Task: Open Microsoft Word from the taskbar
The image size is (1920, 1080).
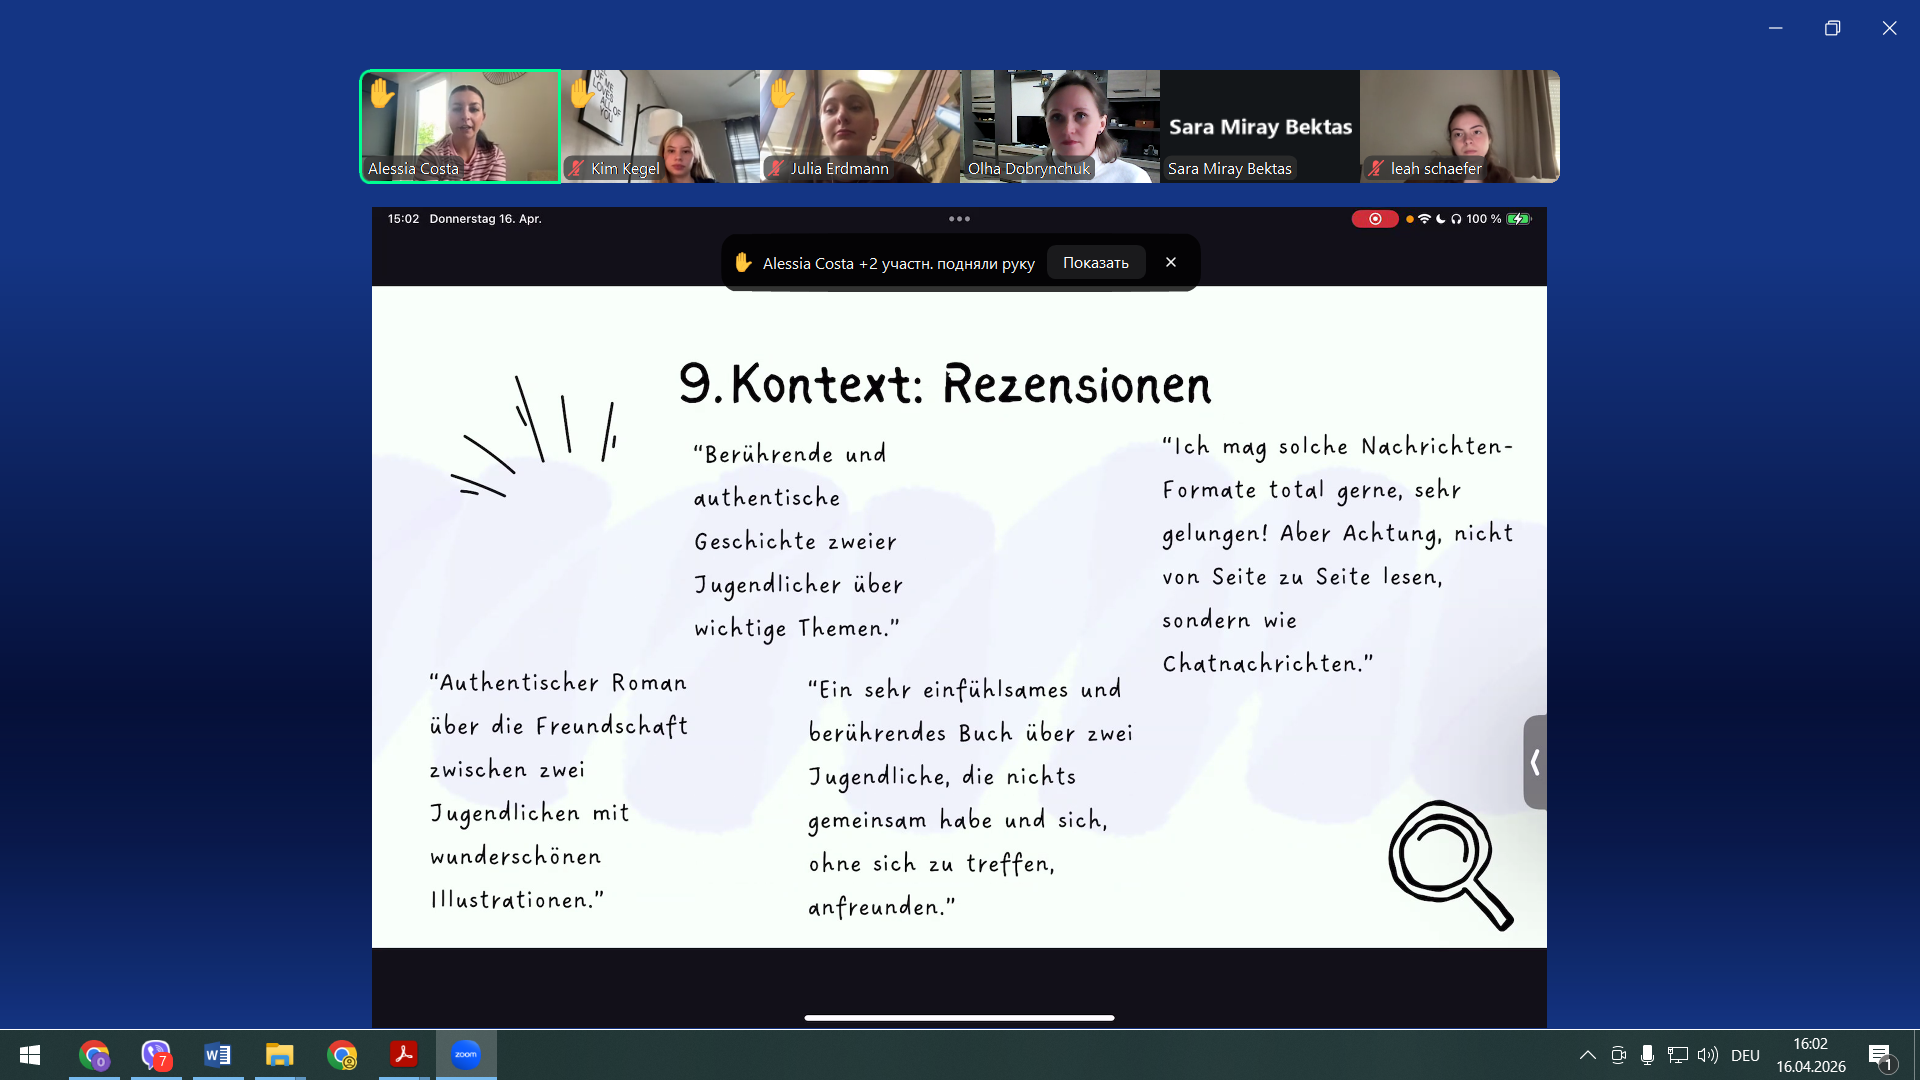Action: [217, 1055]
